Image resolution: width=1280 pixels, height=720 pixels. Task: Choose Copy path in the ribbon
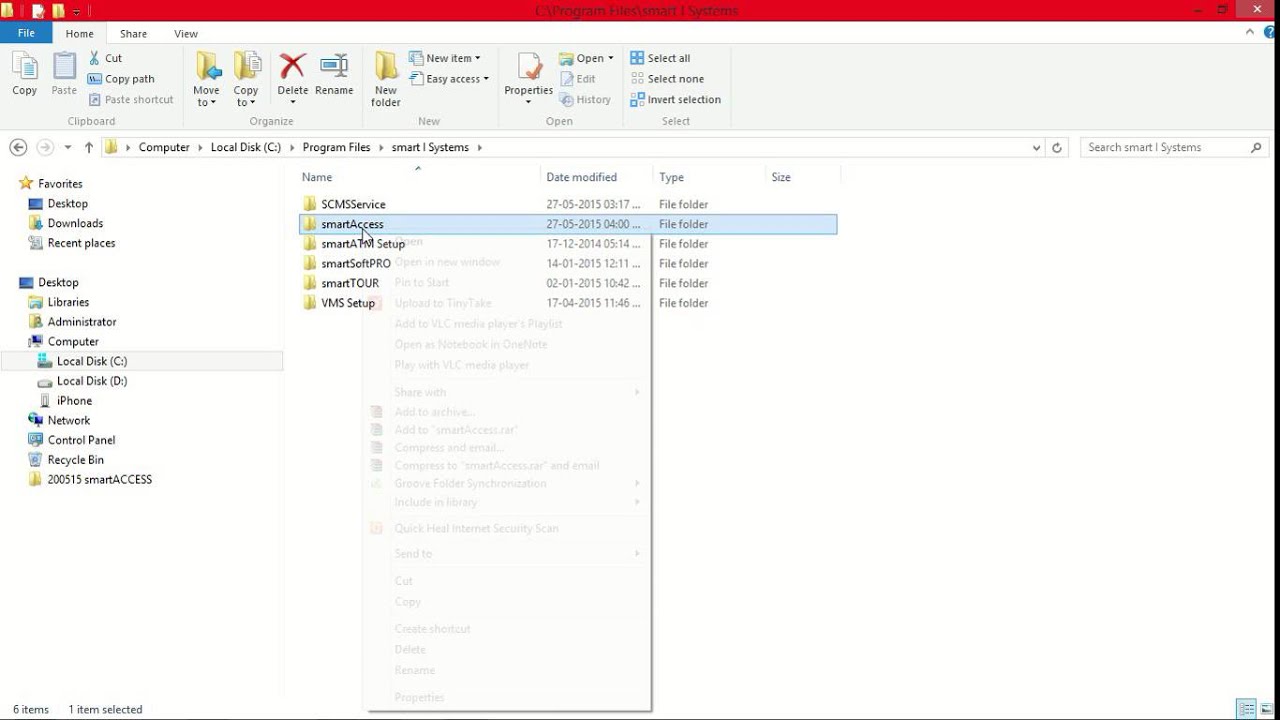[121, 79]
